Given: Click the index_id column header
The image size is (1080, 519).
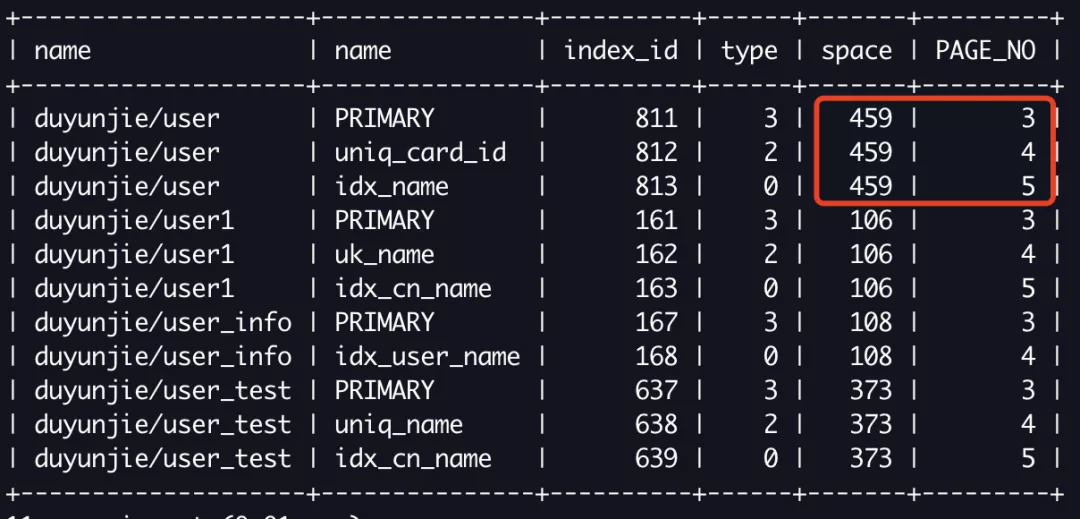Looking at the screenshot, I should click(x=621, y=51).
